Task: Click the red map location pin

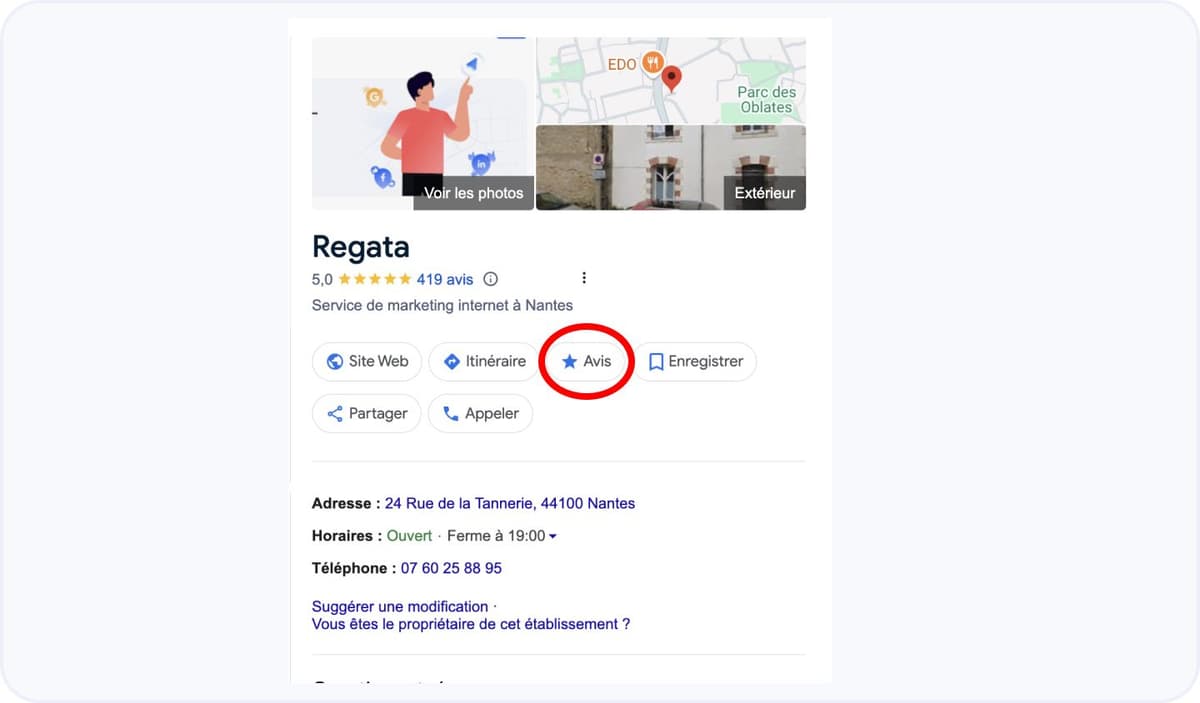Action: pos(672,77)
